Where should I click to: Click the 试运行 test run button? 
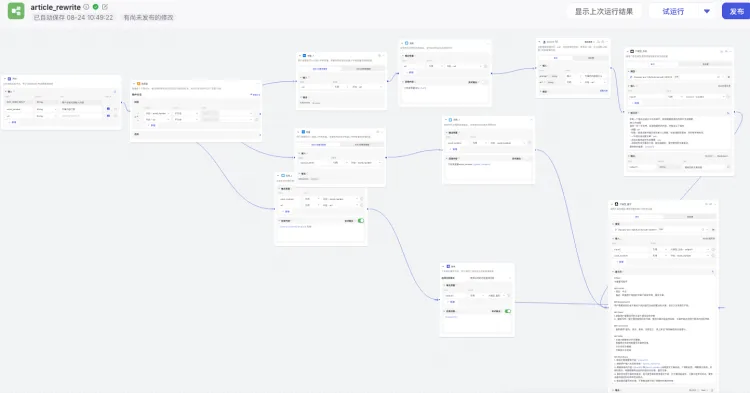tap(673, 11)
